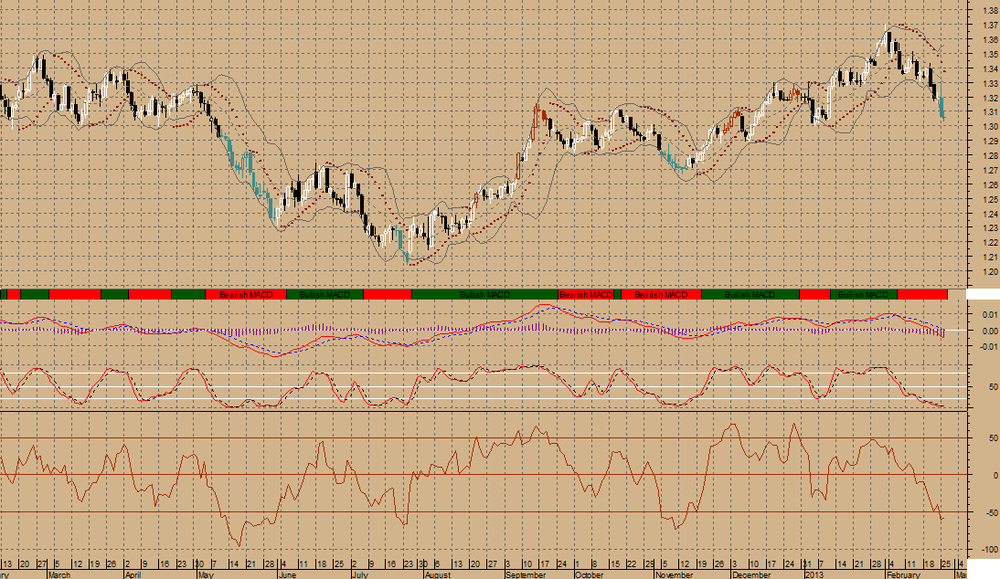This screenshot has height=579, width=1000.
Task: Select the -0.01 value on the MACD scale
Action: coord(990,347)
